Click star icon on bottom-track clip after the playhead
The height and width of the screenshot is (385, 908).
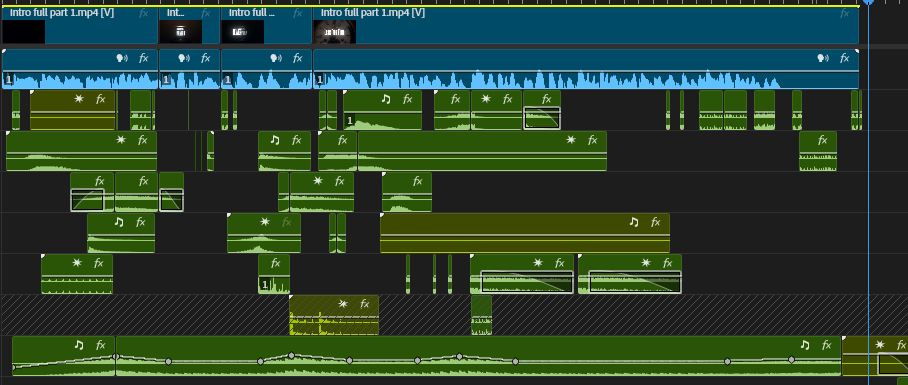pyautogui.click(x=880, y=345)
